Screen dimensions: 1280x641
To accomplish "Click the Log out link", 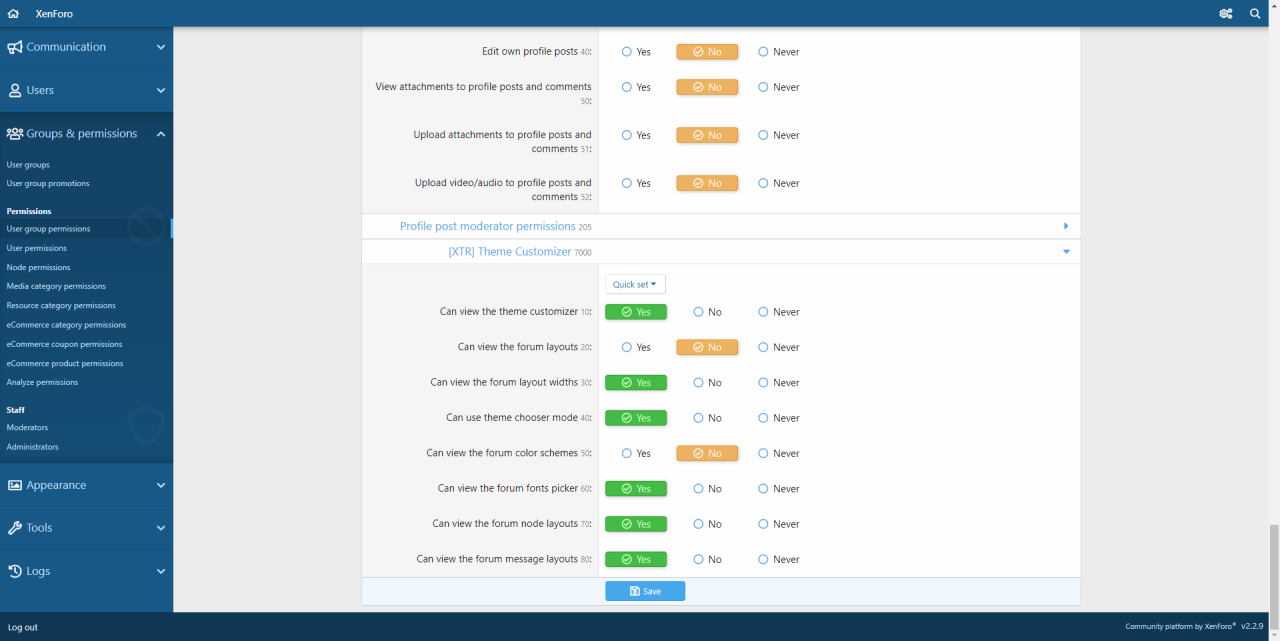I will click(x=23, y=627).
